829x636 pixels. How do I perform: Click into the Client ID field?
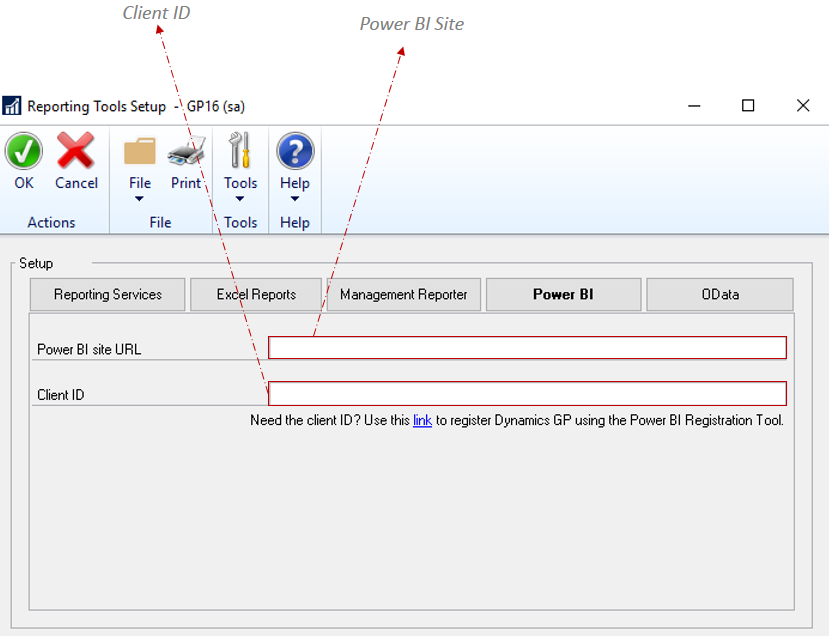[x=528, y=393]
